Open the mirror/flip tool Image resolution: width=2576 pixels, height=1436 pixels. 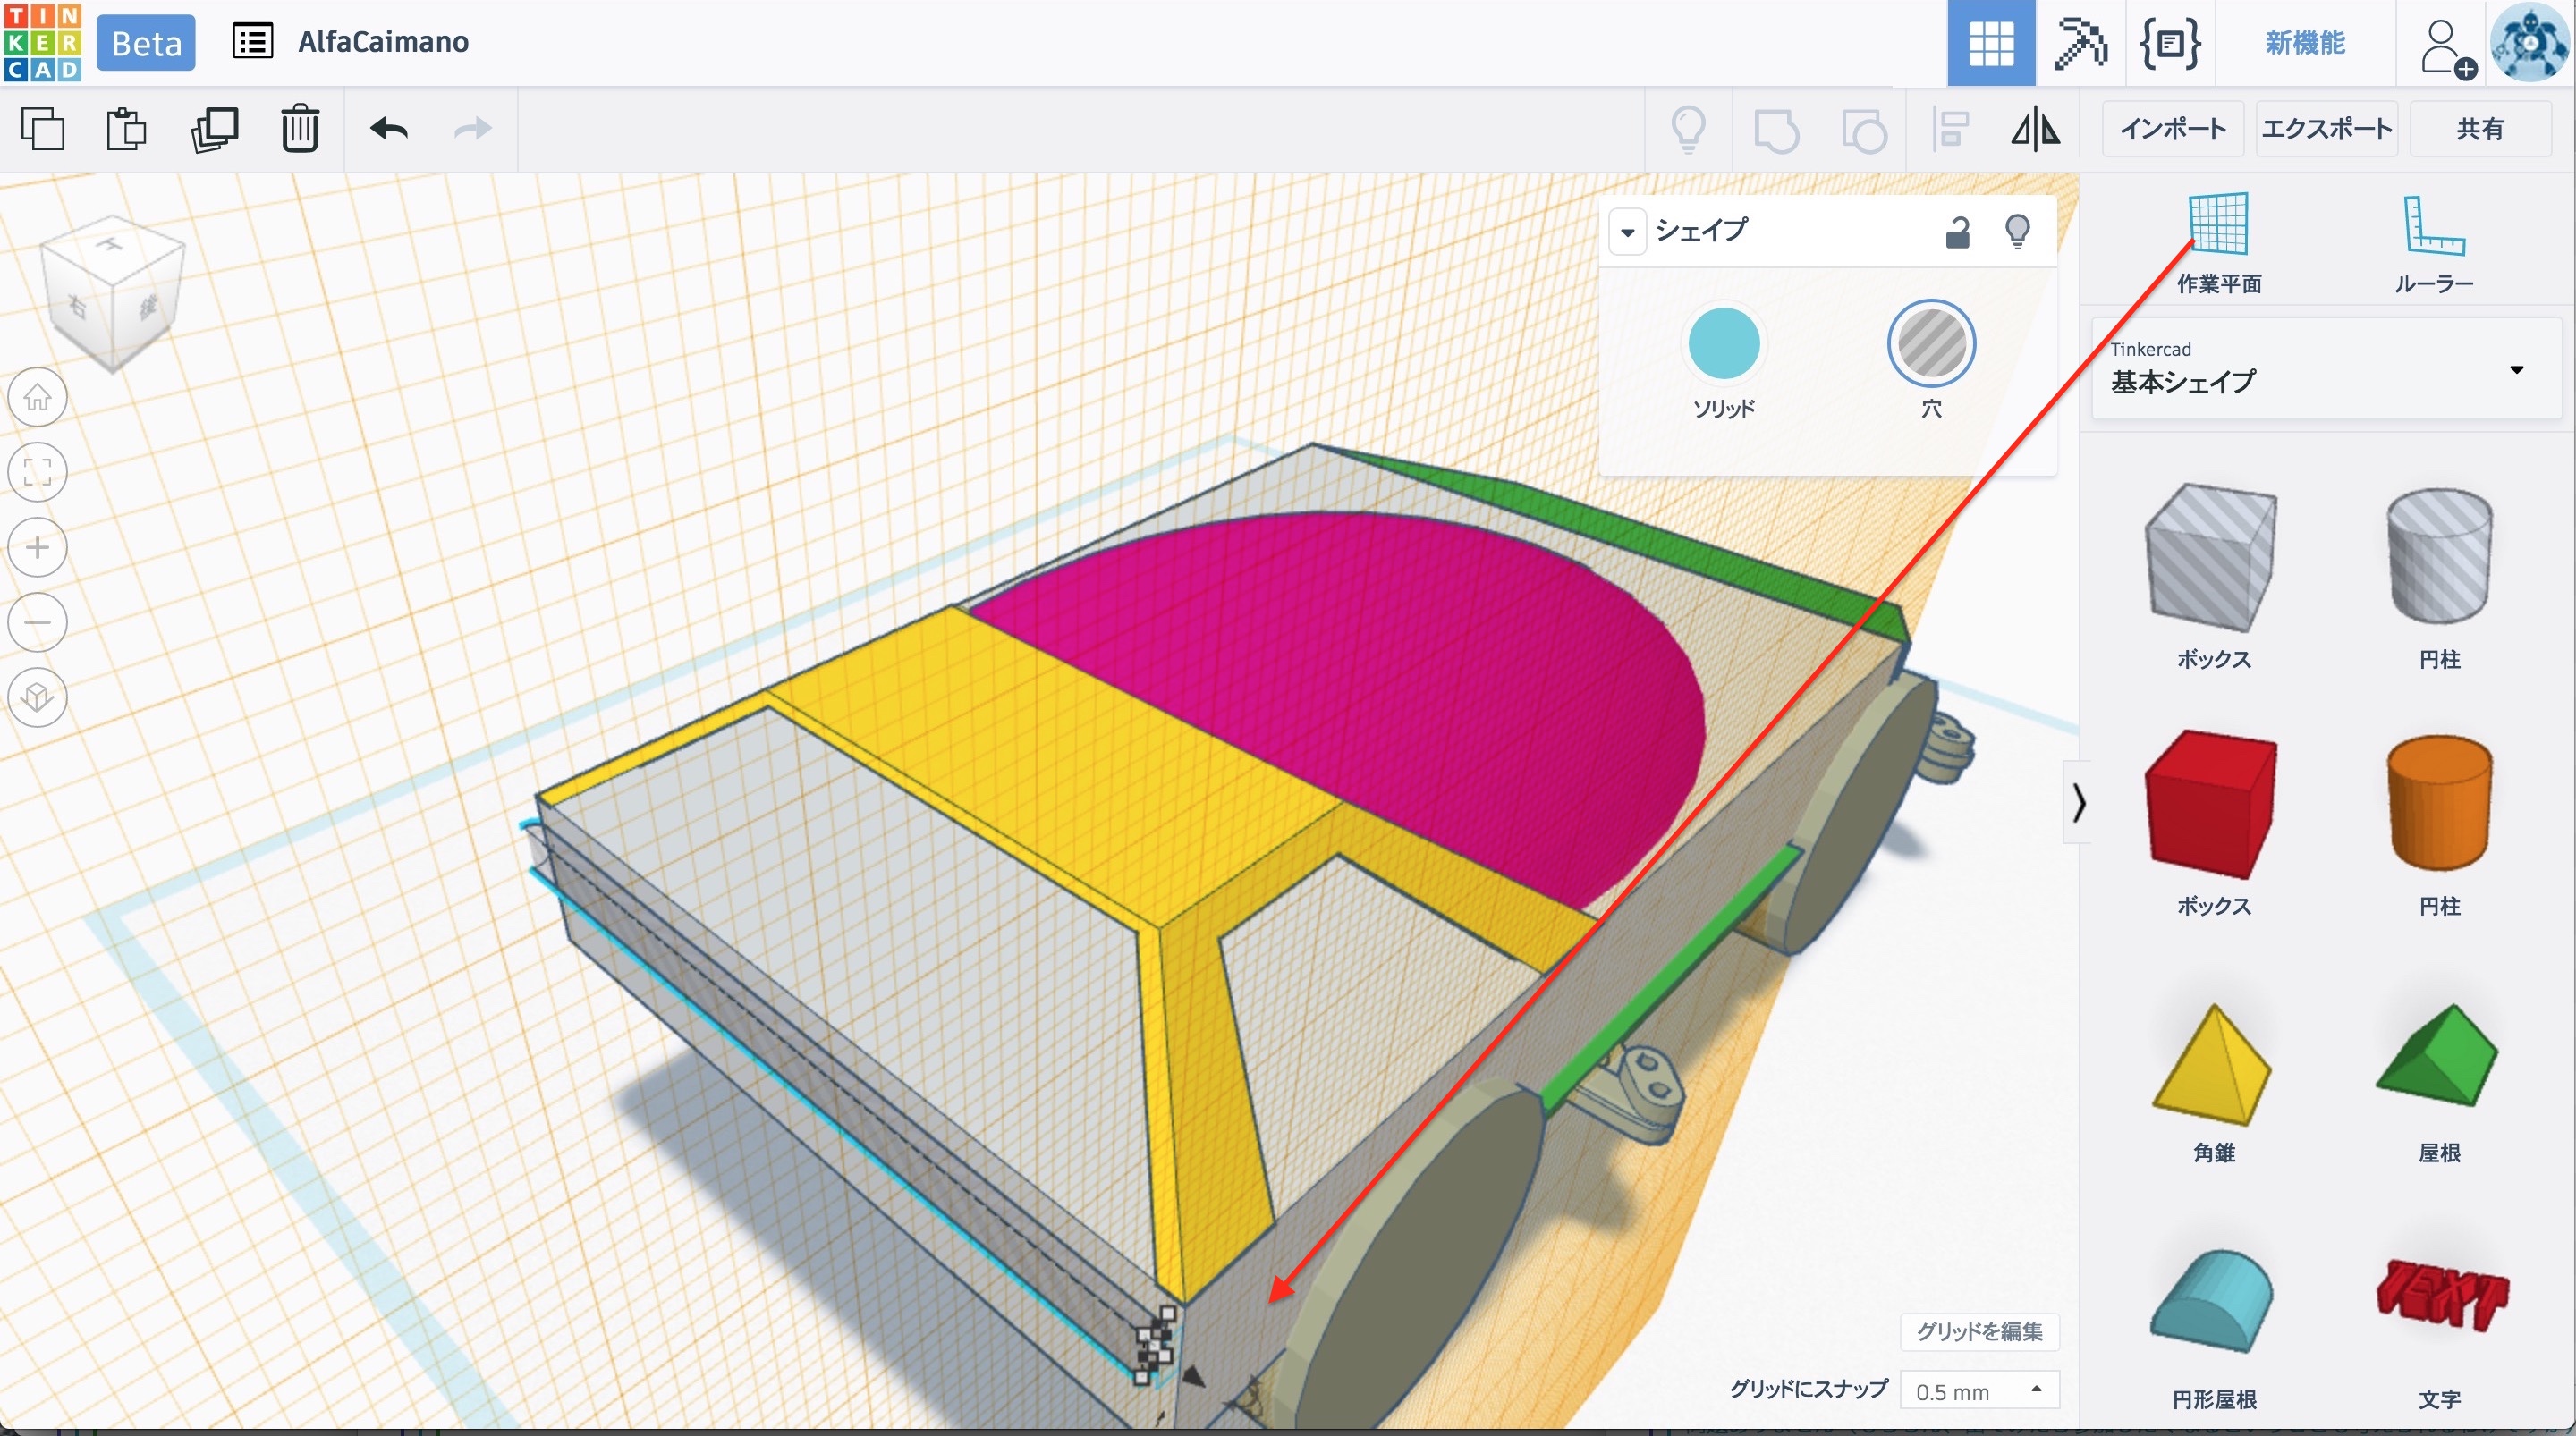pyautogui.click(x=2035, y=129)
